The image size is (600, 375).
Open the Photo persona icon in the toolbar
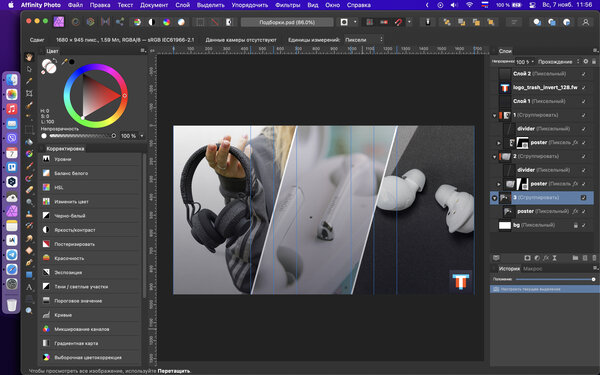click(x=59, y=22)
